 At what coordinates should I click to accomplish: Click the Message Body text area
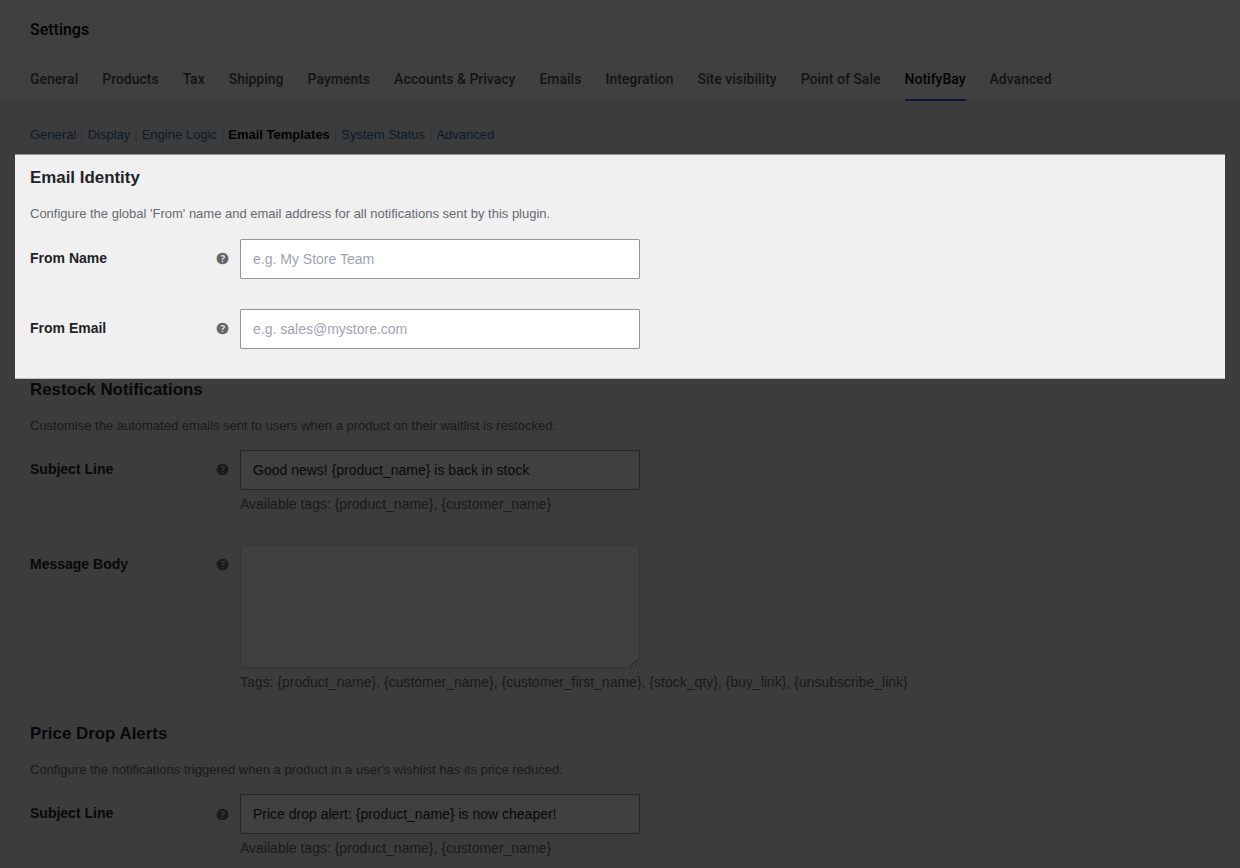coord(440,606)
